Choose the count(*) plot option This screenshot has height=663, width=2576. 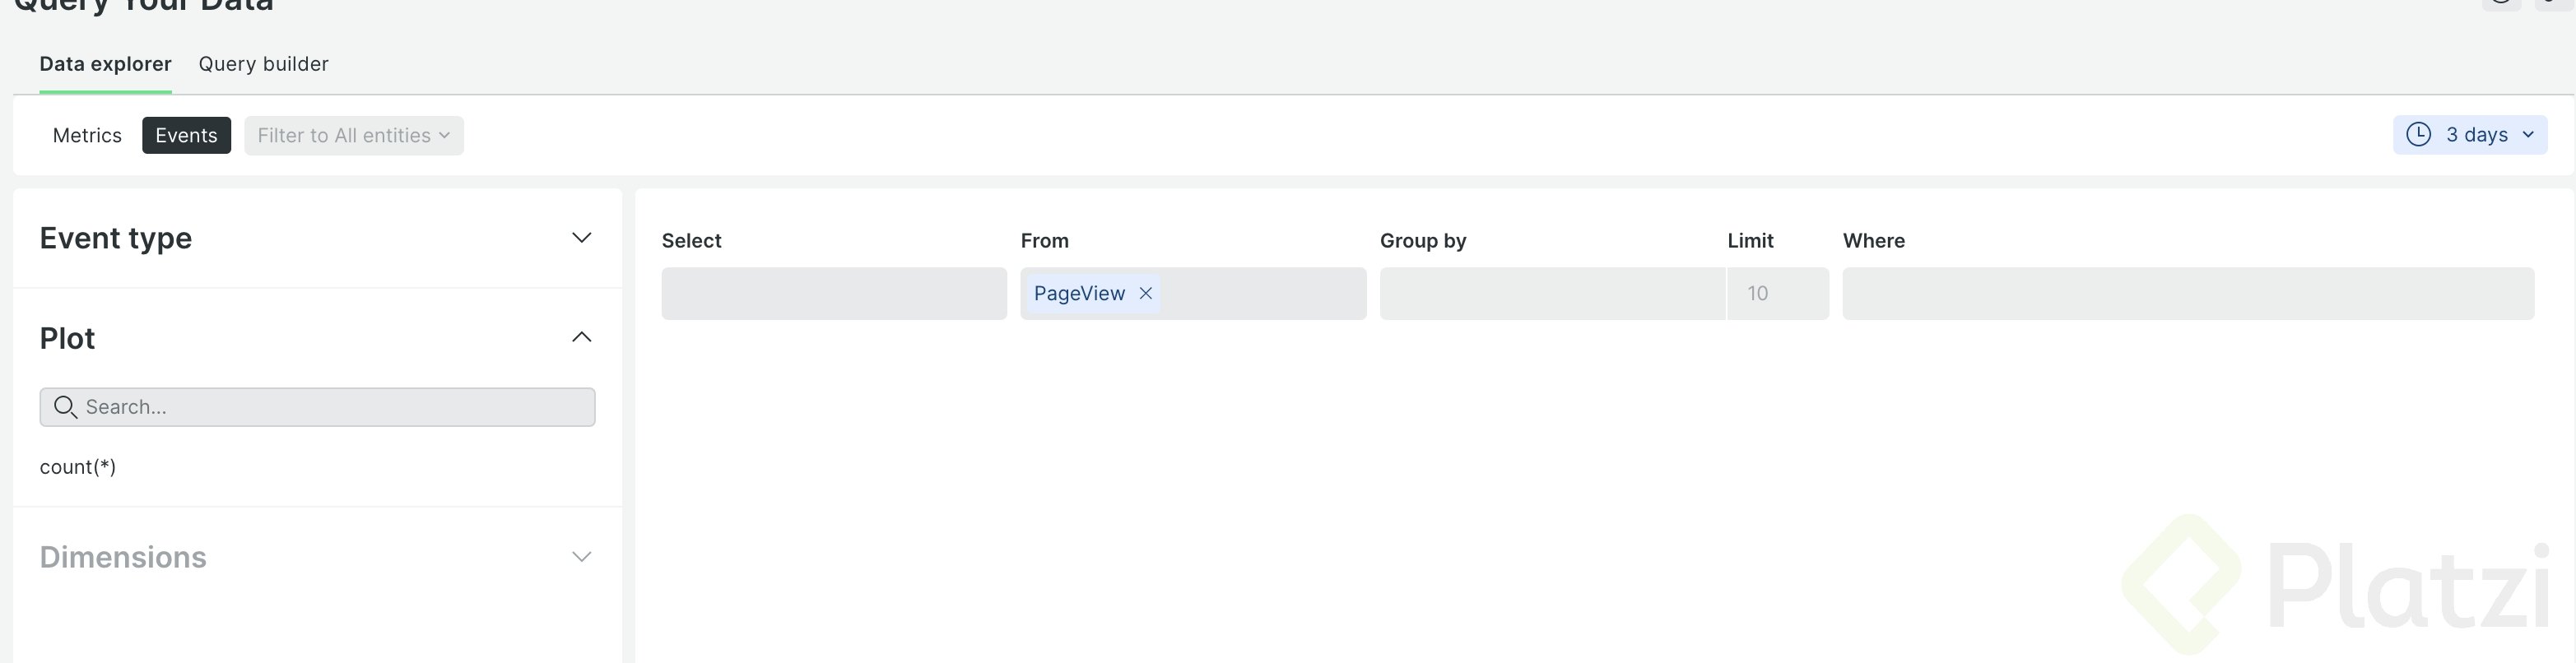(x=78, y=467)
